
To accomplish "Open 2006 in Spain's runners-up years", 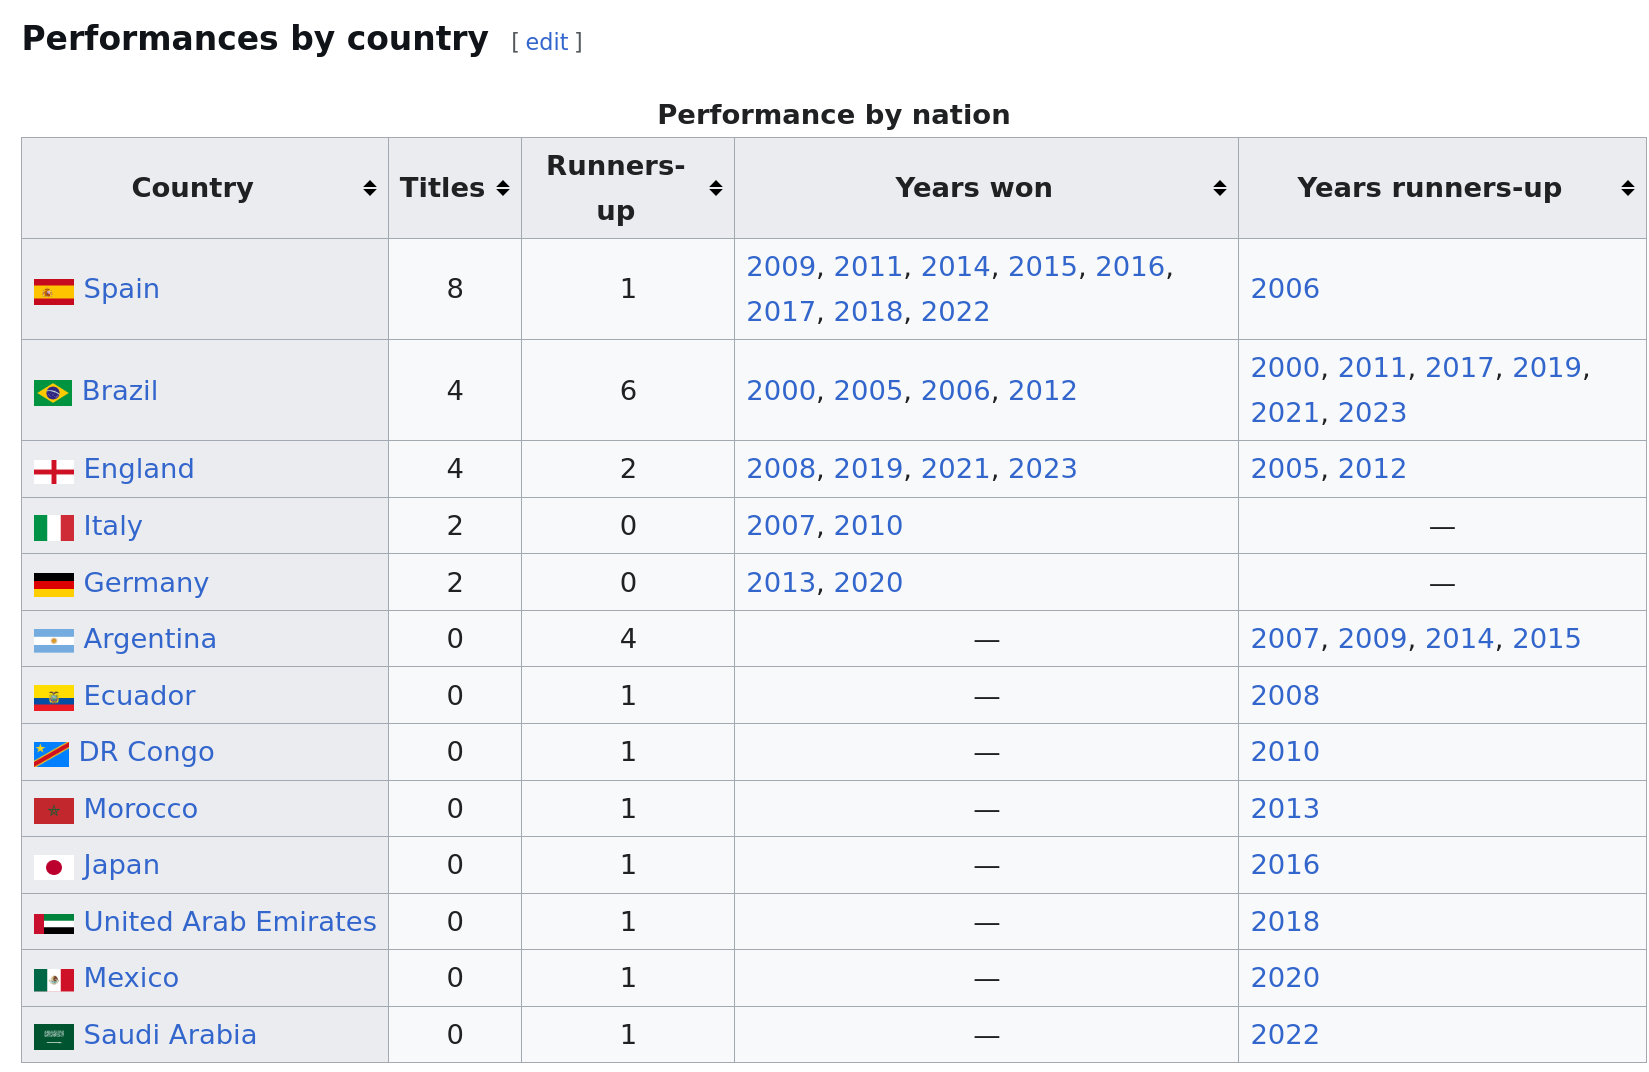I will [x=1285, y=289].
